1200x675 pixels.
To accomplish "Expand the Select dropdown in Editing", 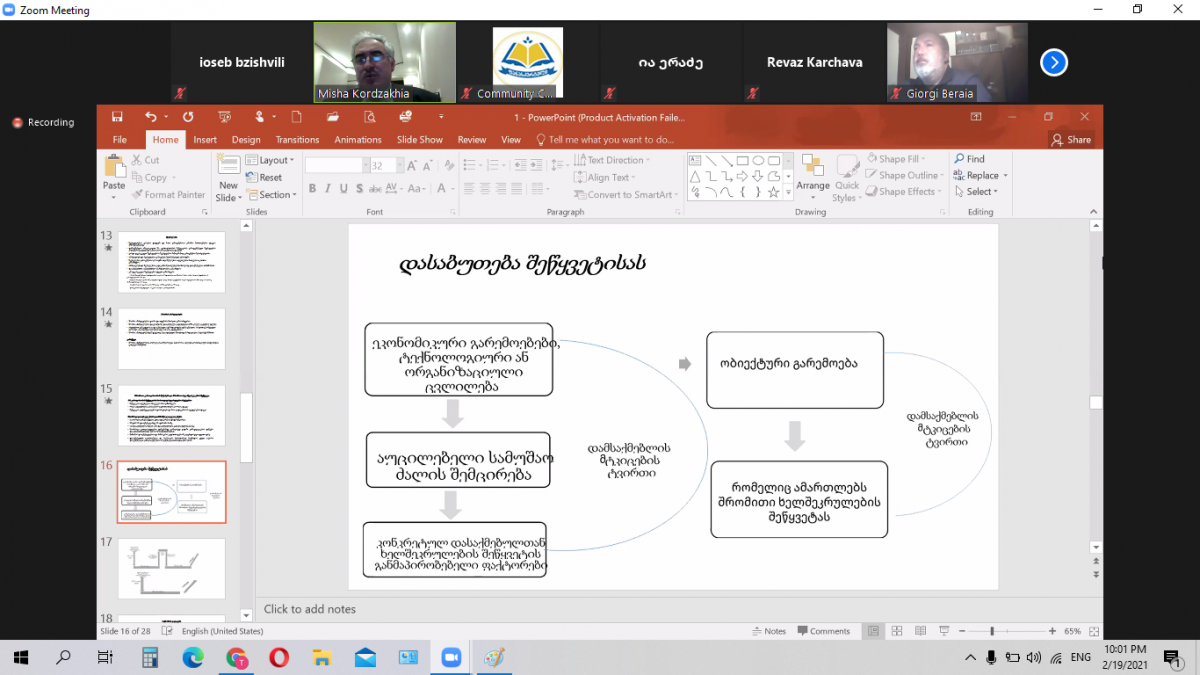I will pyautogui.click(x=975, y=192).
